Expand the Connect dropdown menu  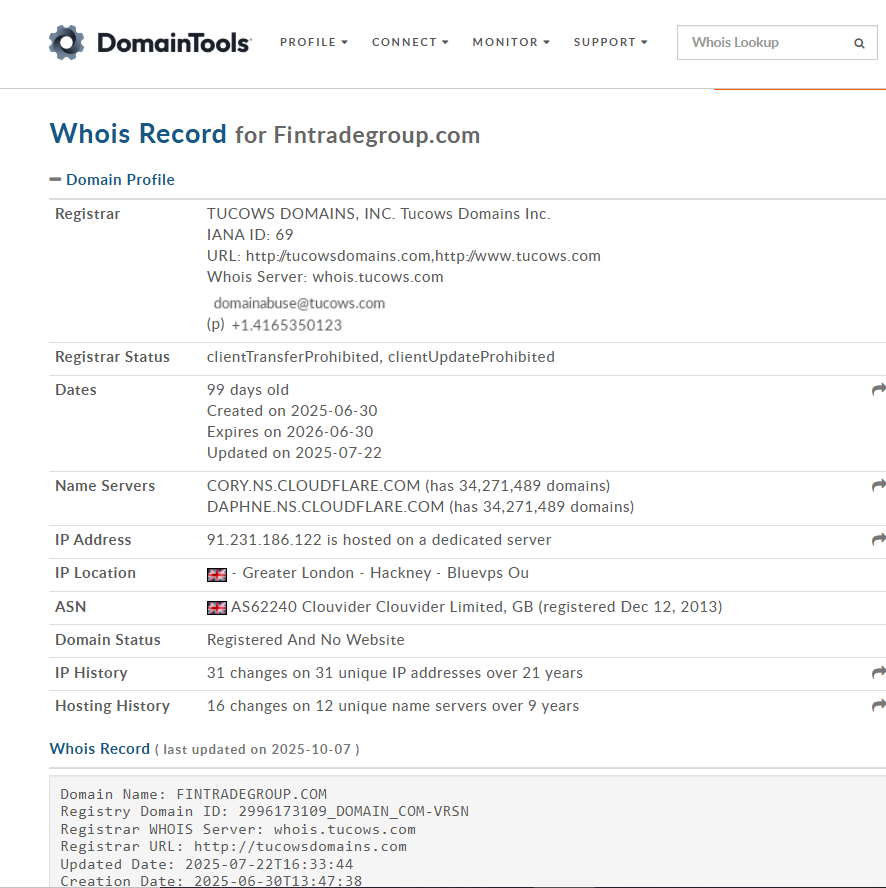tap(410, 42)
